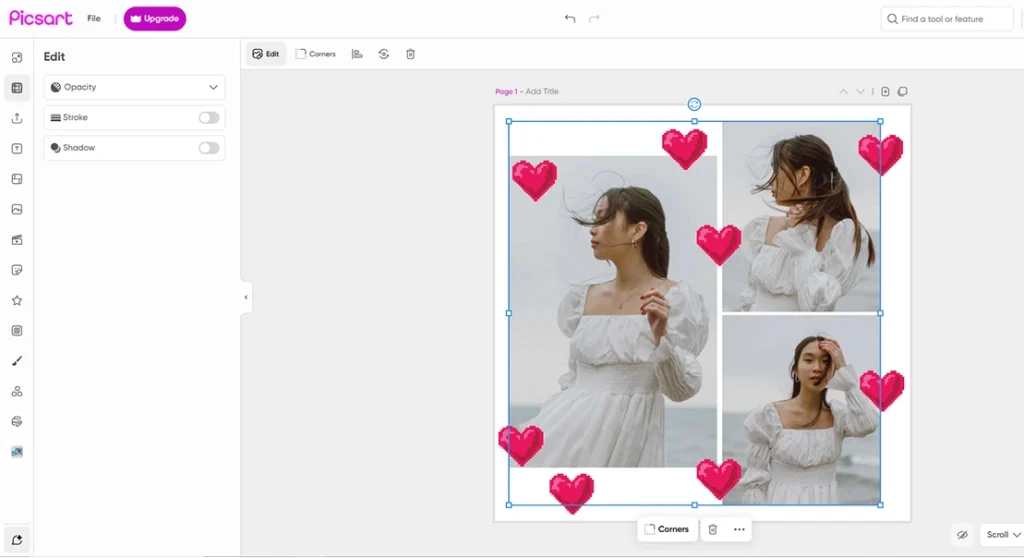Duplicate the page icon
1024x558 pixels.
[x=903, y=92]
